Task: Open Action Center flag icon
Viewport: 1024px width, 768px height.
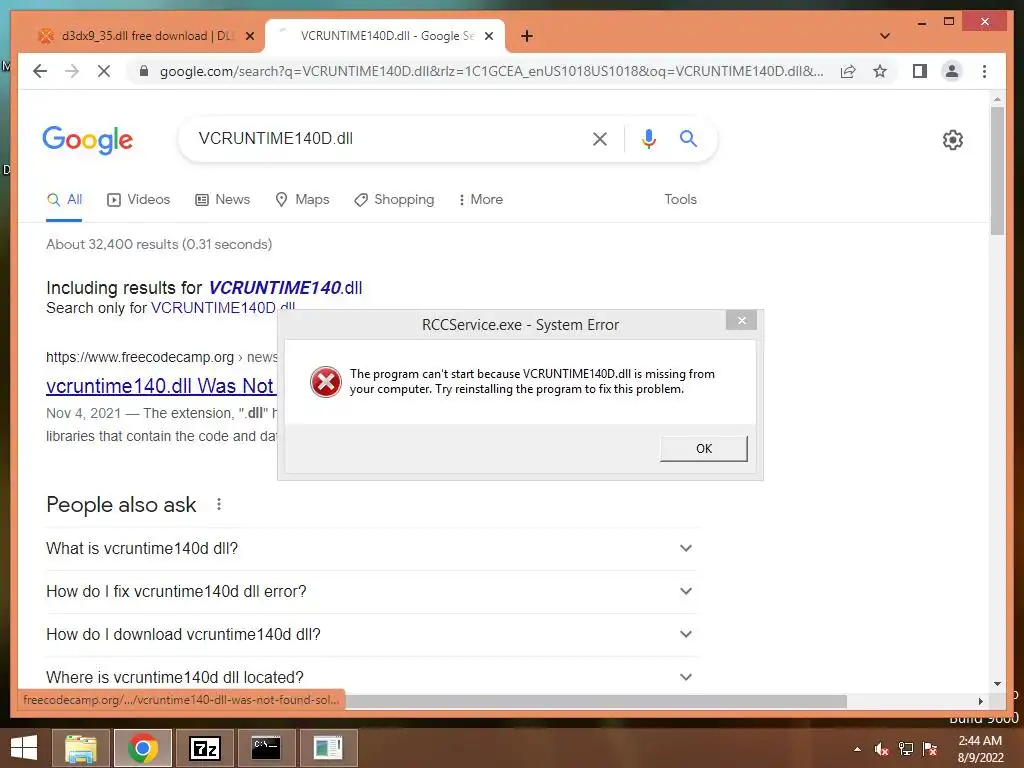Action: 930,749
